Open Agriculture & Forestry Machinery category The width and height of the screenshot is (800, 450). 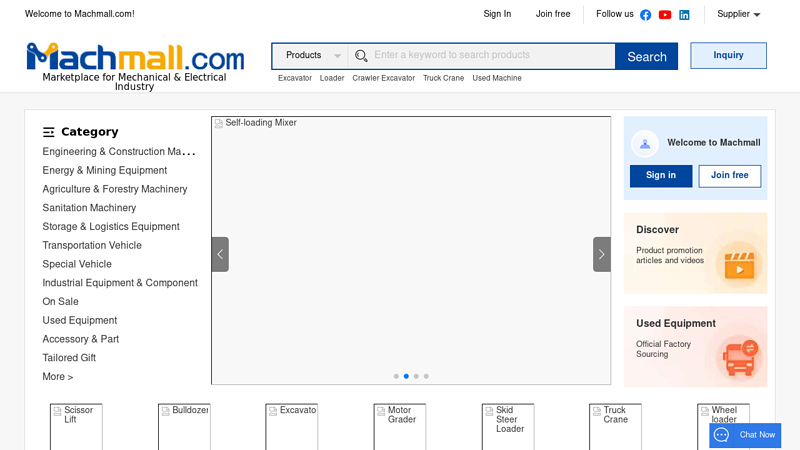[115, 189]
